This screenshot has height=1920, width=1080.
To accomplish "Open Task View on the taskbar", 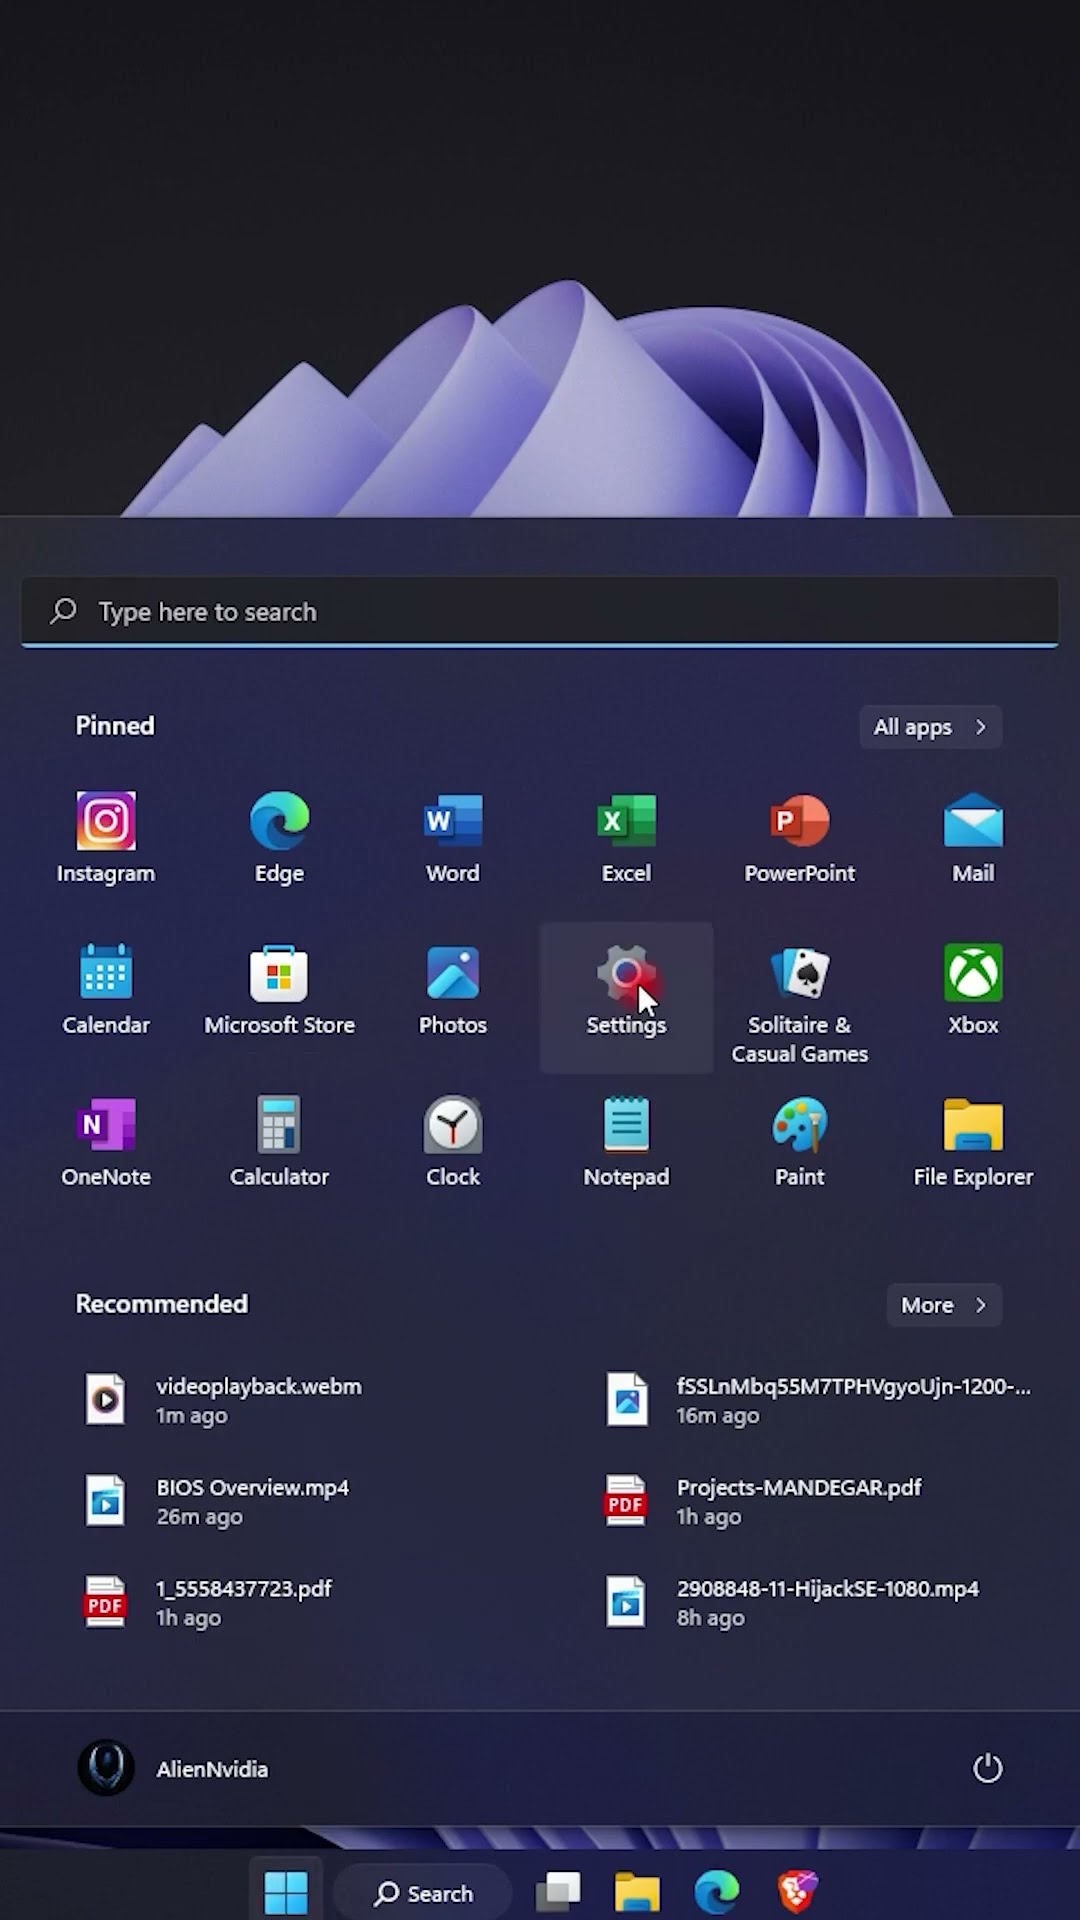I will click(558, 1892).
